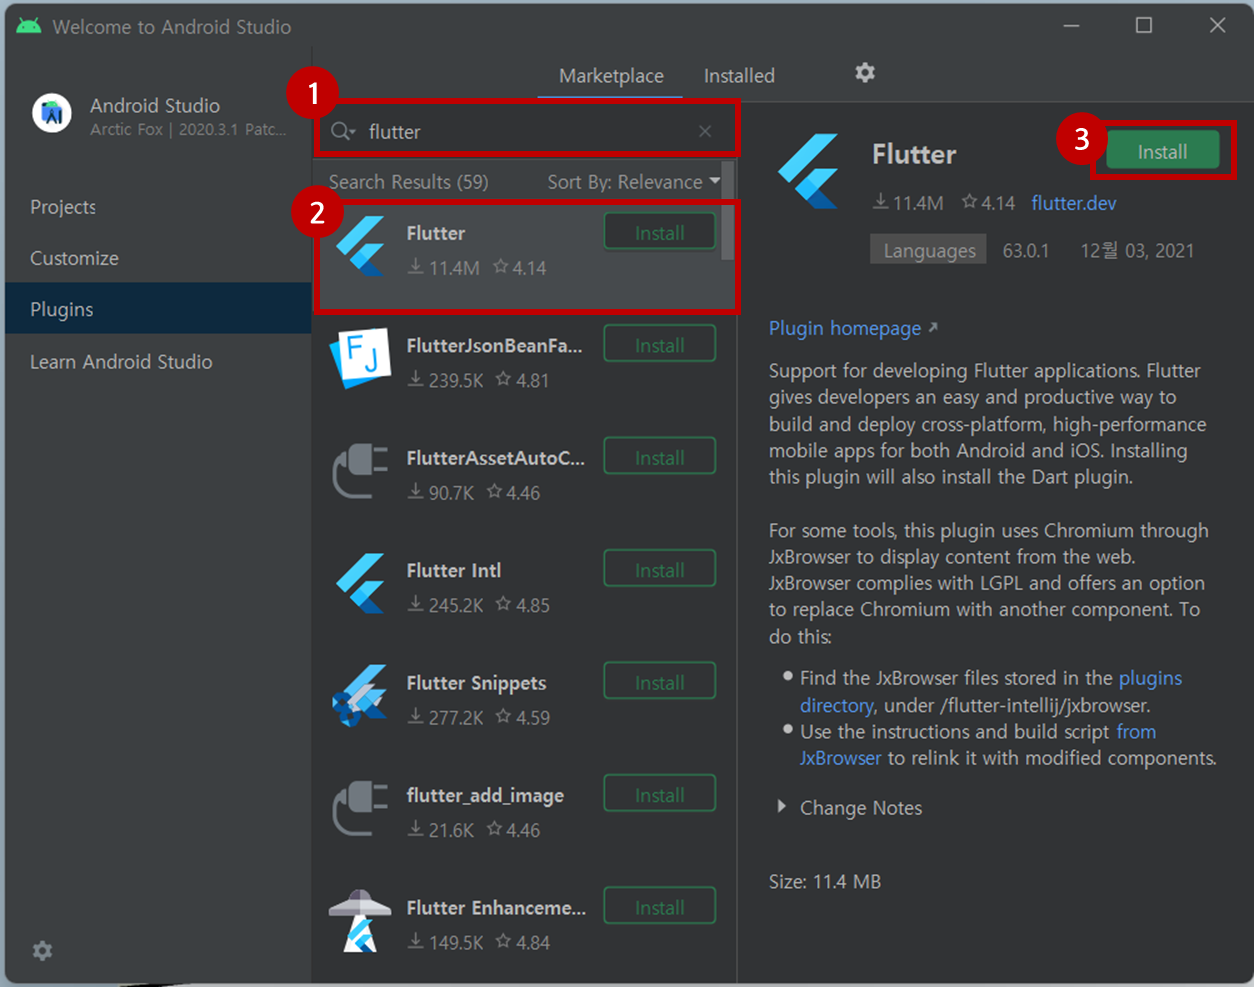This screenshot has height=987, width=1254.
Task: Click the results list scrollbar
Action: [x=728, y=210]
